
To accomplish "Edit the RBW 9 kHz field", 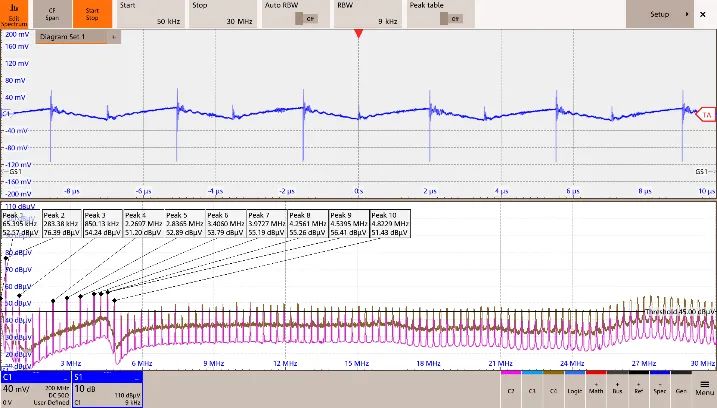I will [368, 14].
